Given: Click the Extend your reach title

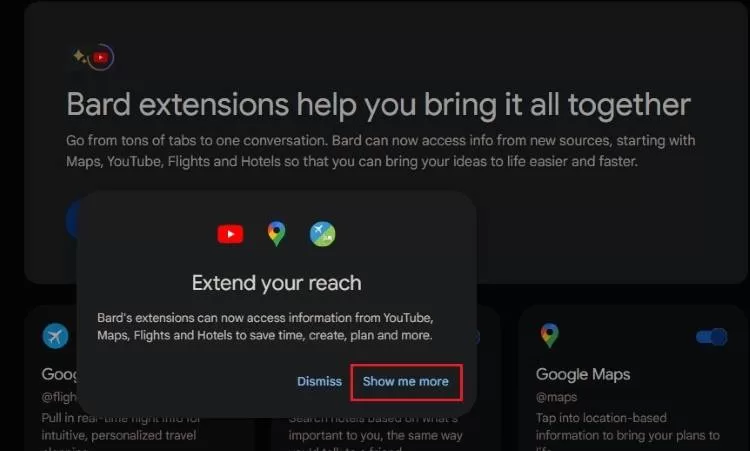Looking at the screenshot, I should (276, 283).
